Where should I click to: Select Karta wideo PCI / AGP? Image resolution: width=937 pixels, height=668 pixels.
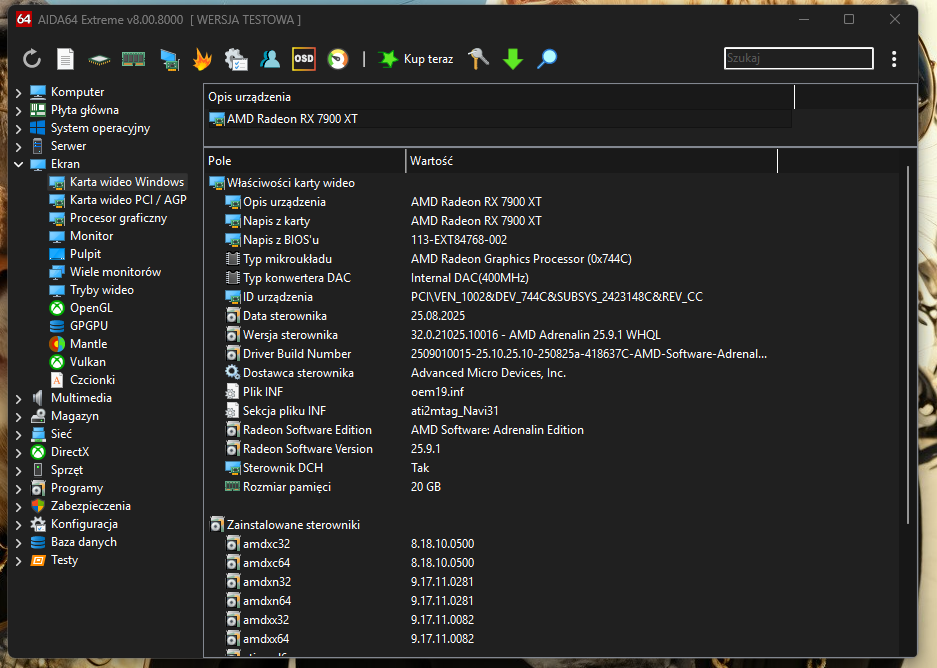pos(118,200)
